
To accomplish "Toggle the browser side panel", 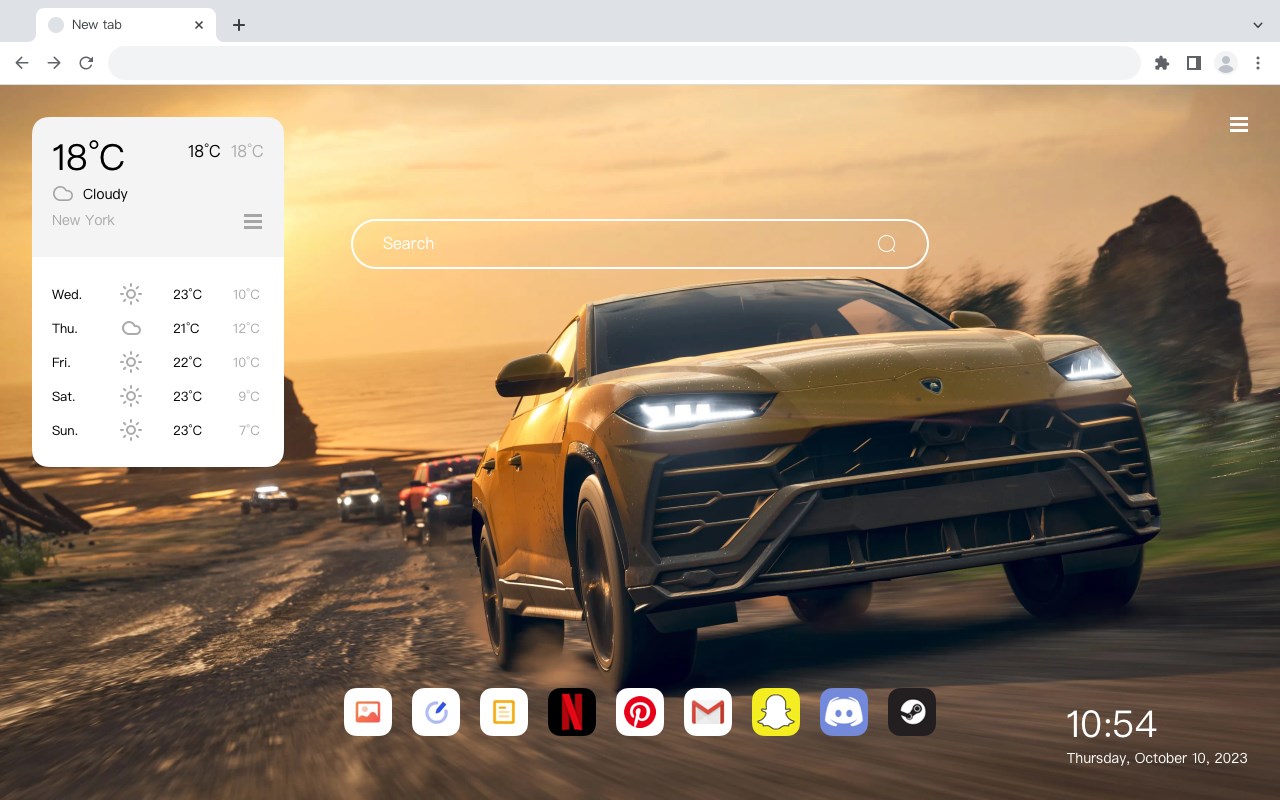I will (1193, 63).
